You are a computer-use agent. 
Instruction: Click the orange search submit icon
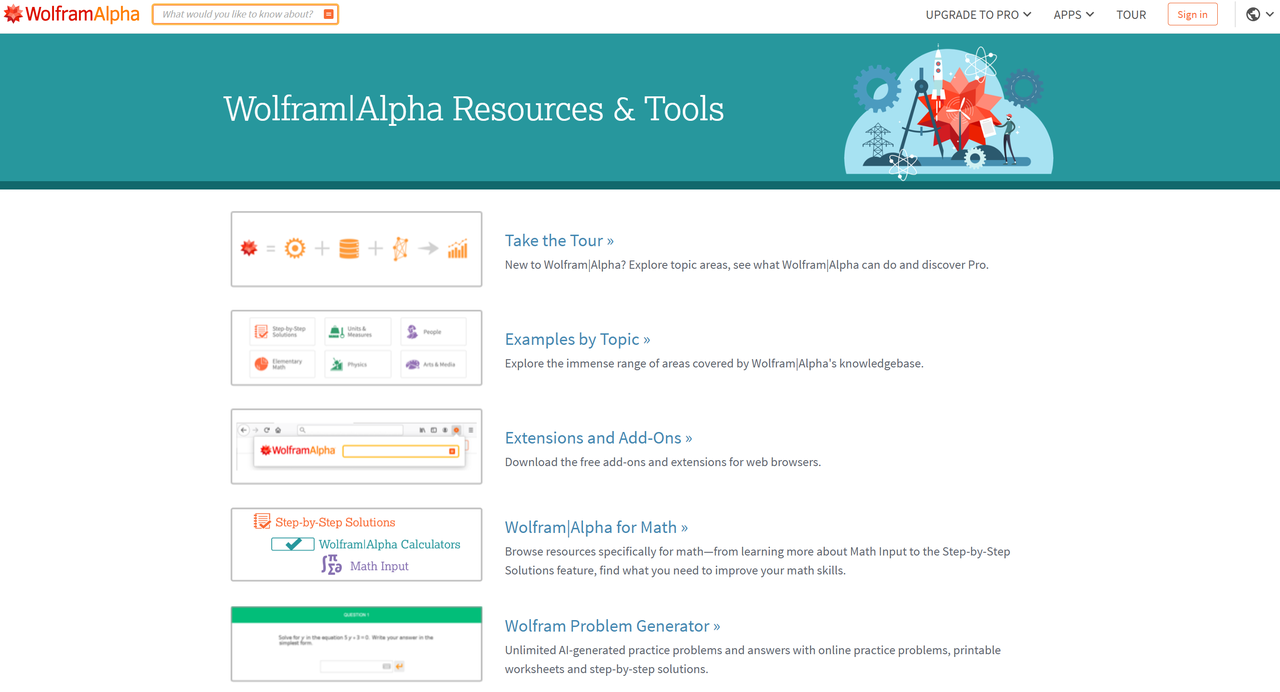pyautogui.click(x=329, y=14)
